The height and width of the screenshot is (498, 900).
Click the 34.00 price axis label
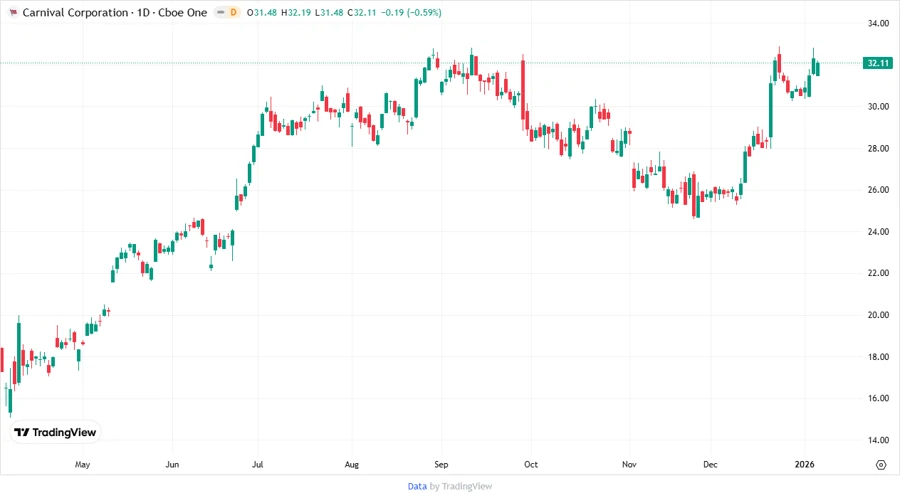pos(878,24)
